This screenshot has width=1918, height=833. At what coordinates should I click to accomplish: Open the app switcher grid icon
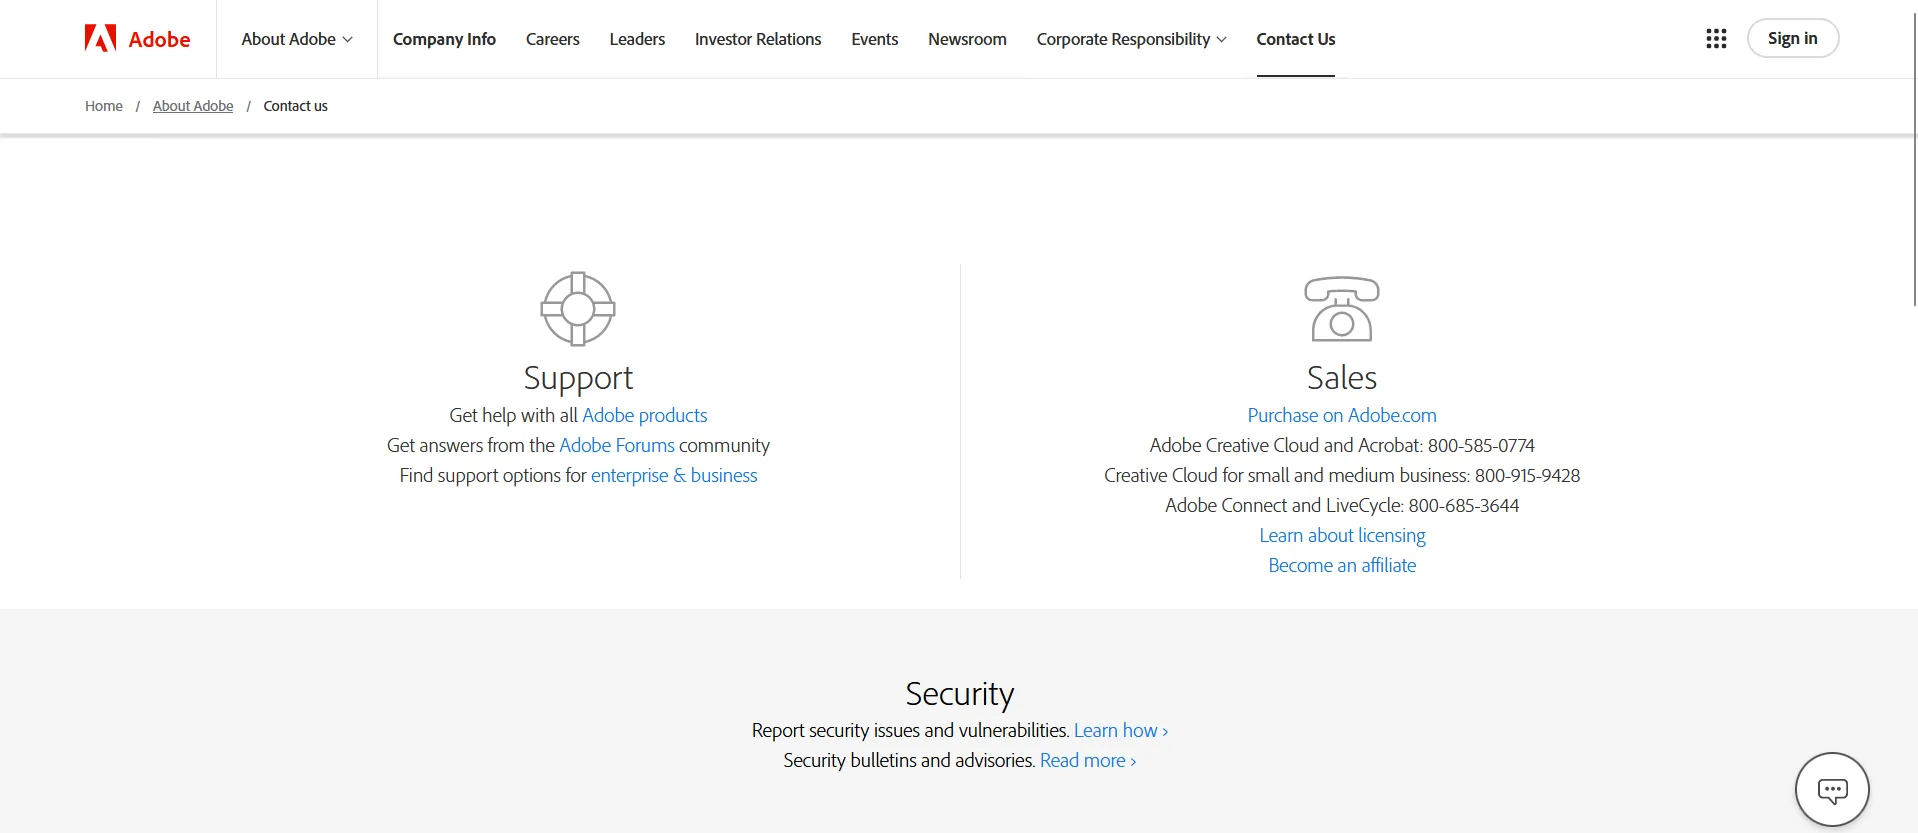[1716, 39]
